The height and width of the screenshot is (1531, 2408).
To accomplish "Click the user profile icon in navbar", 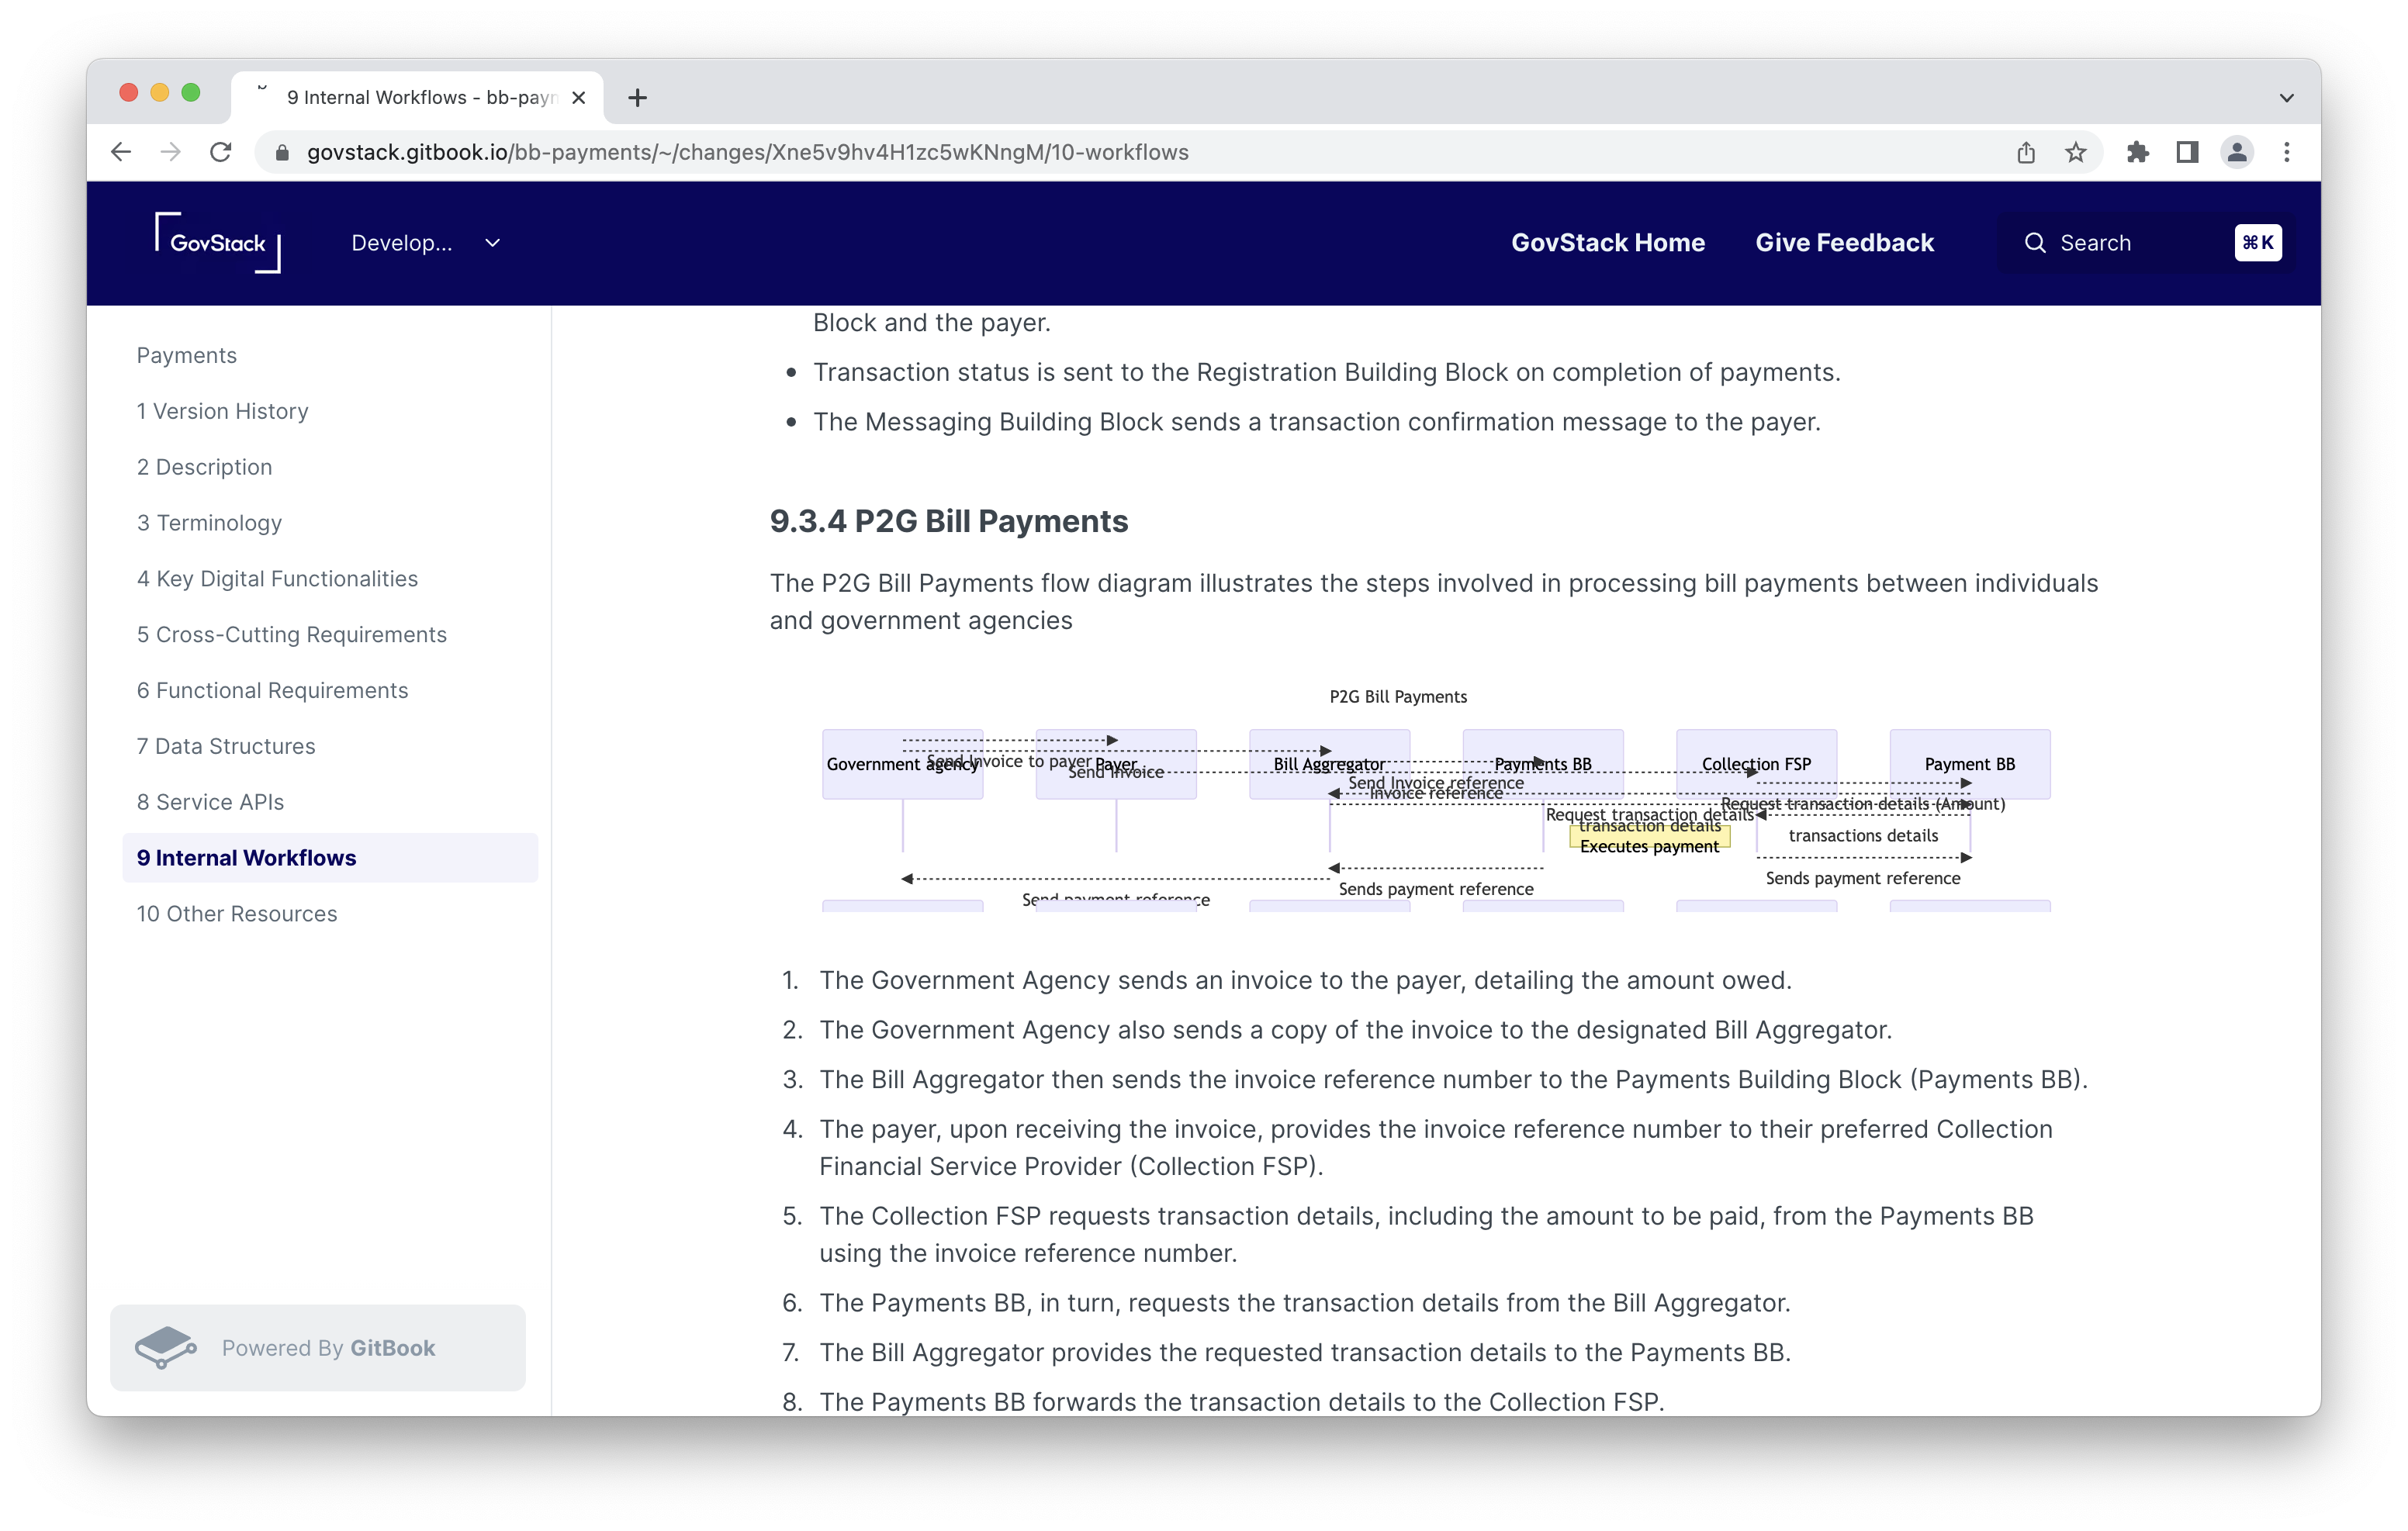I will [2240, 153].
